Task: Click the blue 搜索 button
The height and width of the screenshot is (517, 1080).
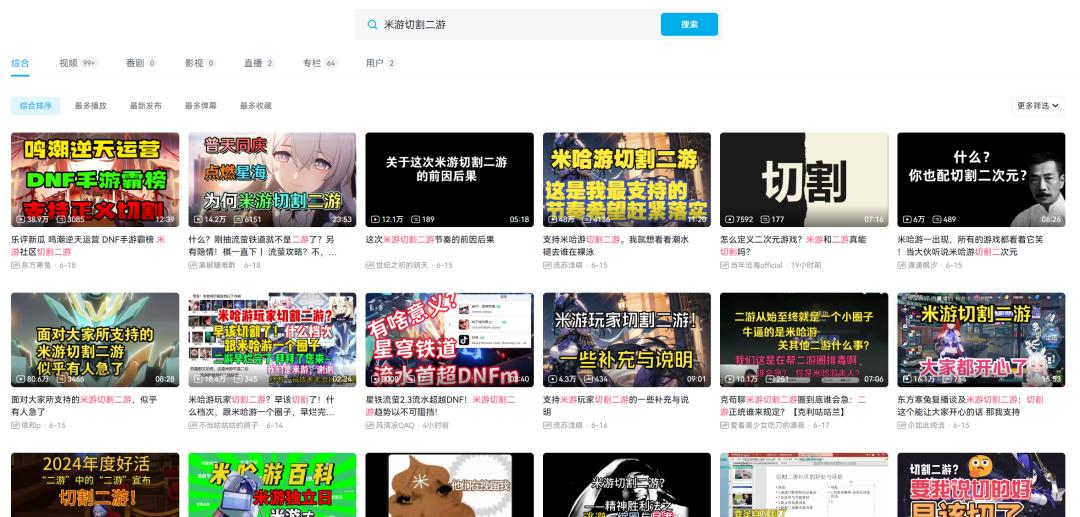Action: (689, 24)
